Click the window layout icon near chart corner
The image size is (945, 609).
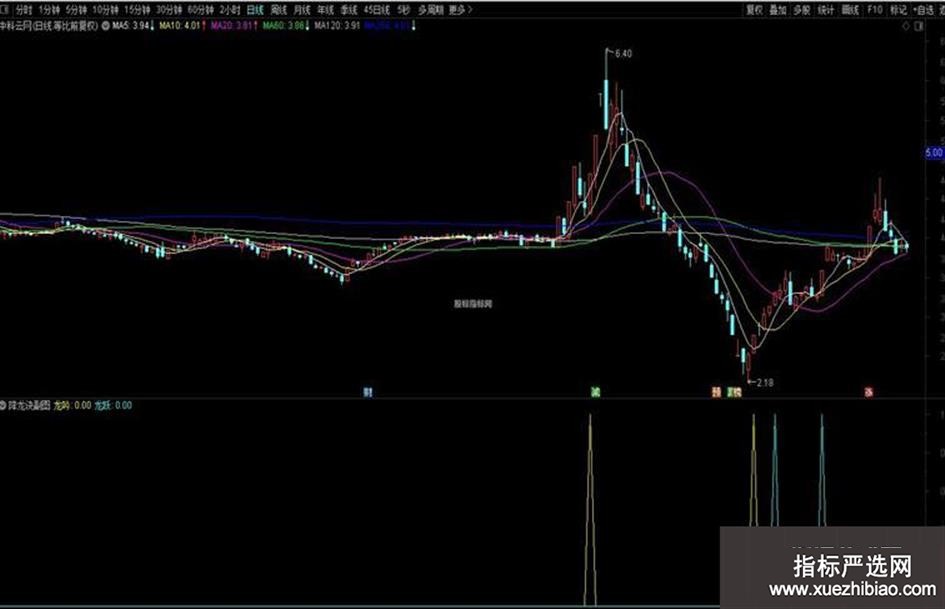coord(919,26)
